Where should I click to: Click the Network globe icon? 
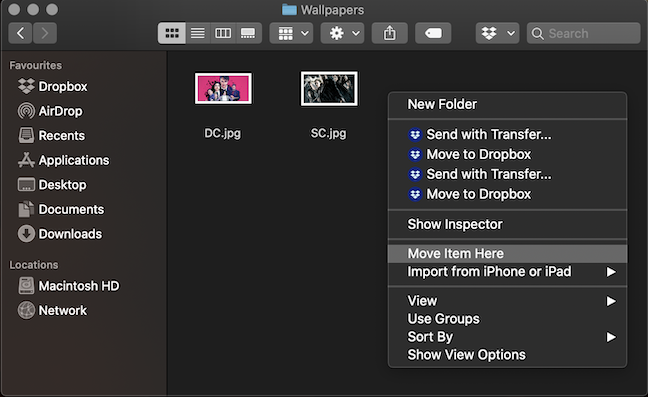tap(26, 310)
